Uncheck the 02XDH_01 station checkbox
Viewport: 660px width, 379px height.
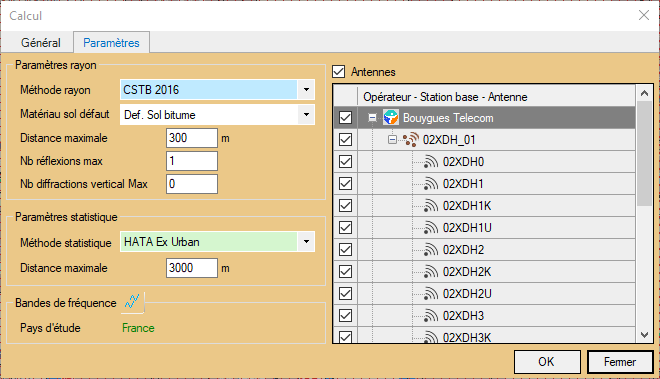[x=346, y=139]
